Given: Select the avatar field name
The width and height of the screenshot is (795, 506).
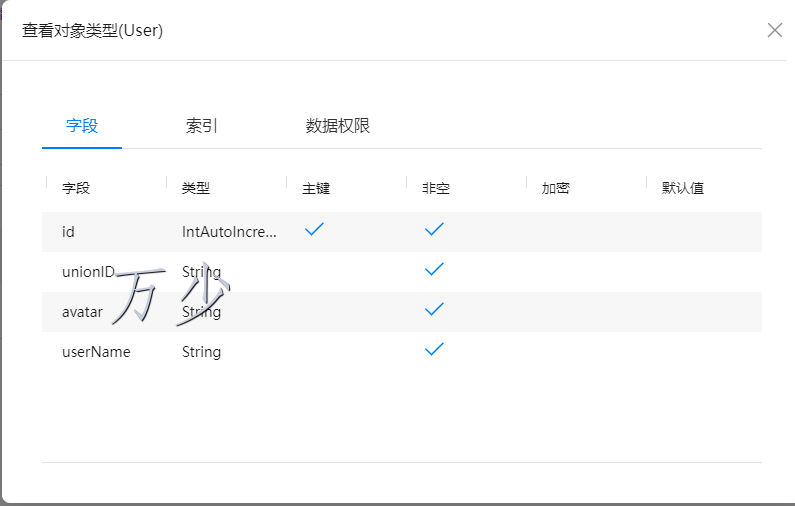Looking at the screenshot, I should (82, 312).
